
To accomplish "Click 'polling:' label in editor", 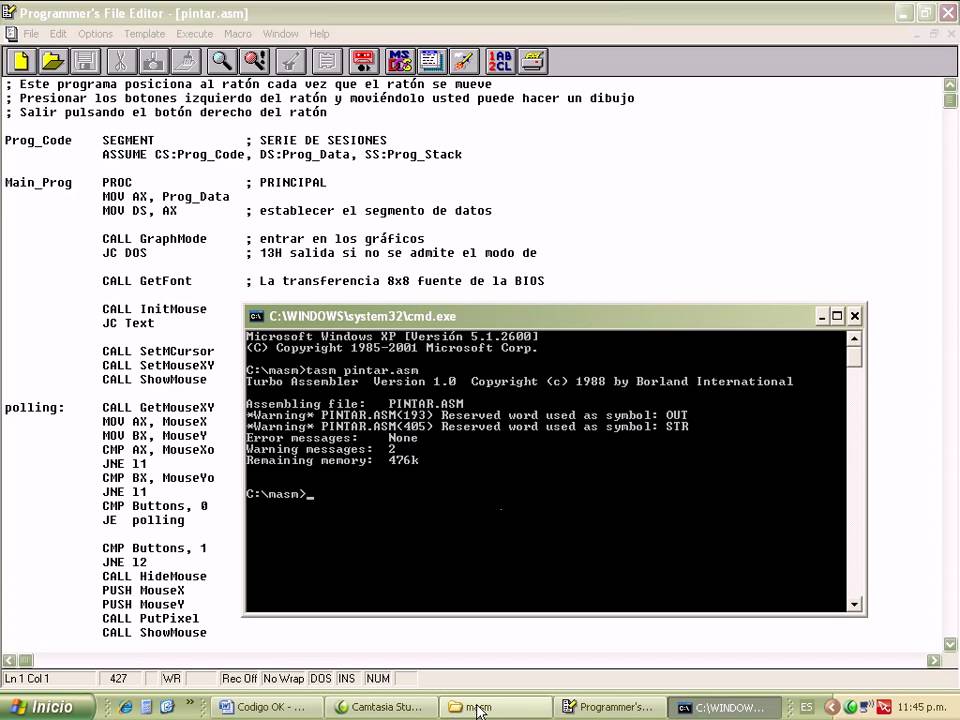I will (x=34, y=408).
